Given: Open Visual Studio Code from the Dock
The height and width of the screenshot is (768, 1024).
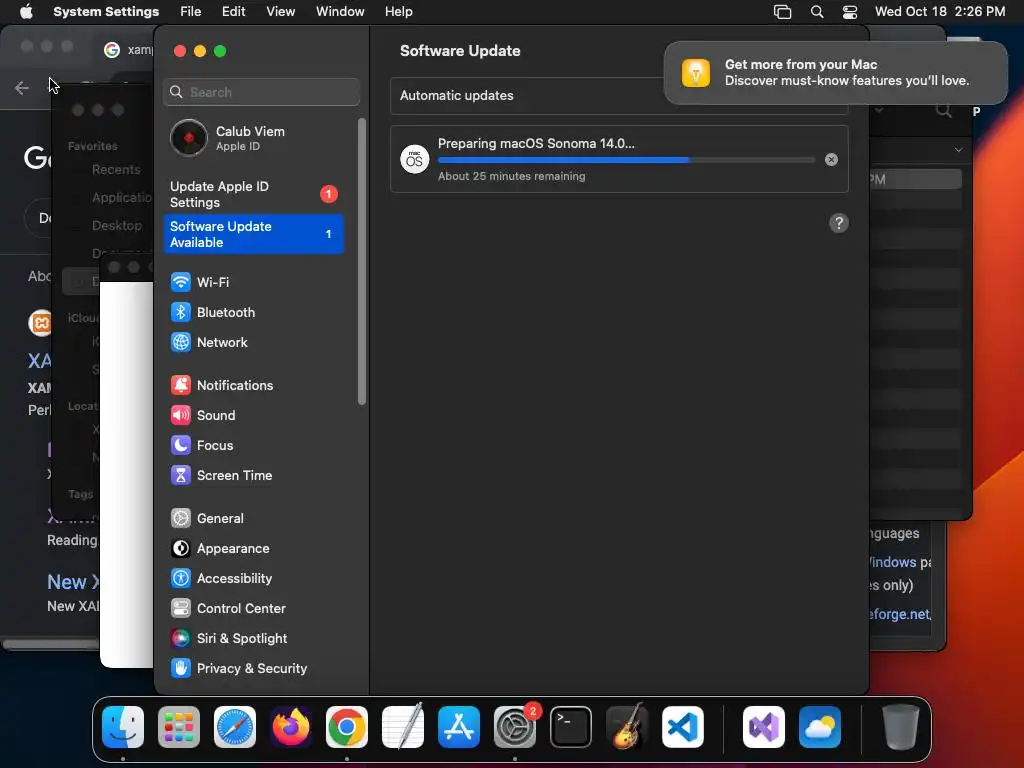Looking at the screenshot, I should [x=683, y=727].
